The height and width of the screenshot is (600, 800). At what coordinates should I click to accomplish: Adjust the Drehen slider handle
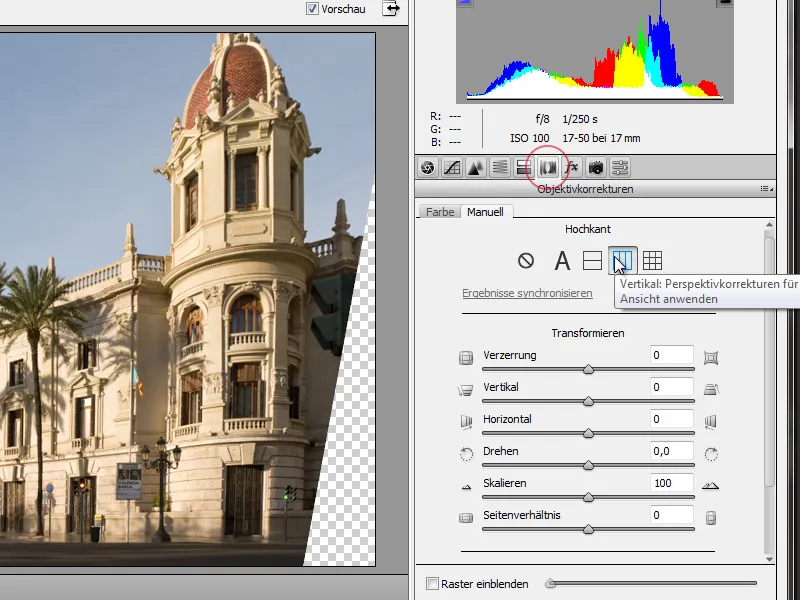tap(588, 465)
